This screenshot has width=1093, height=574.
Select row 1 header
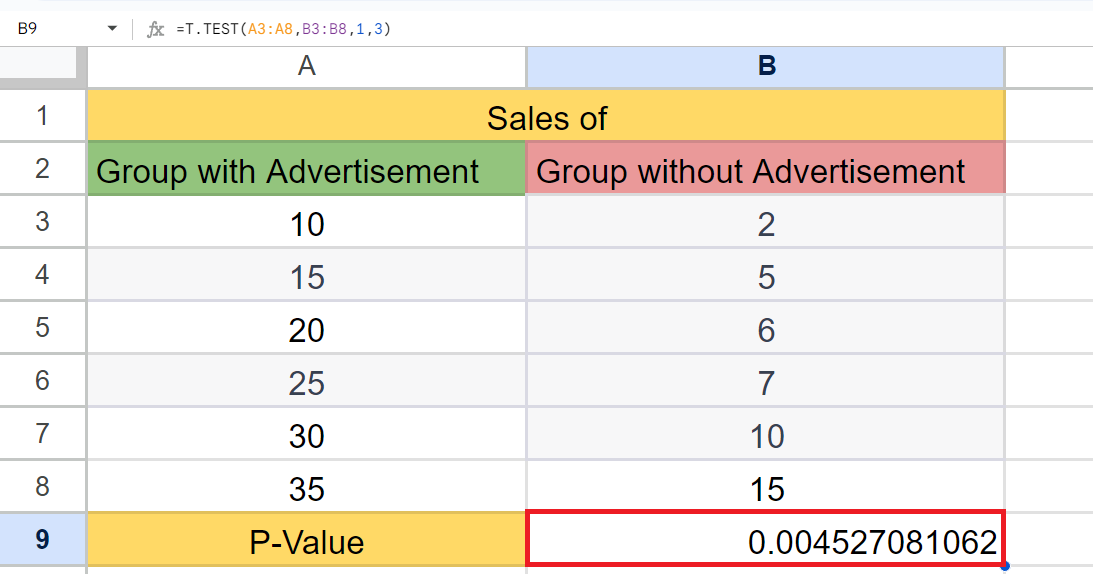coord(43,116)
